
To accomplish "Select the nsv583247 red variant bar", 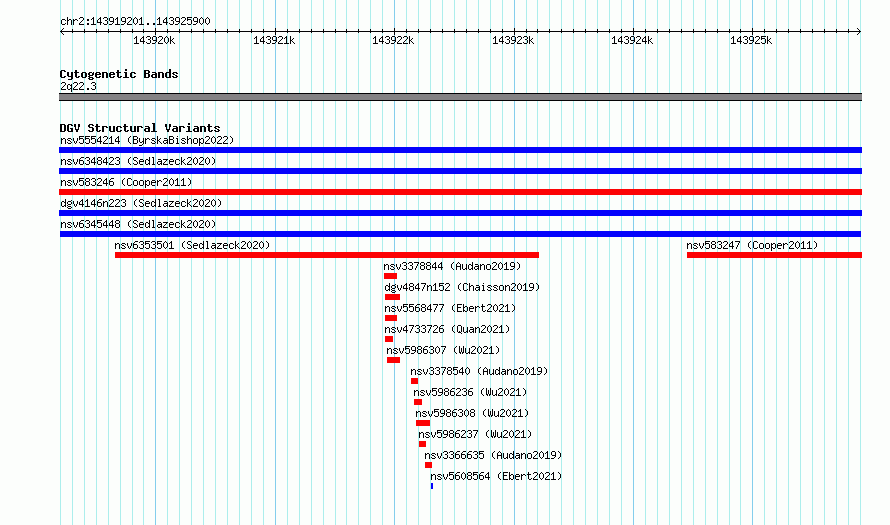I will coord(774,255).
